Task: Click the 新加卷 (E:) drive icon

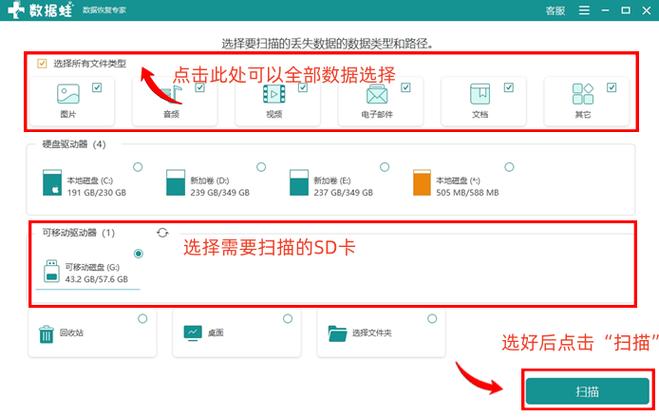Action: 299,182
